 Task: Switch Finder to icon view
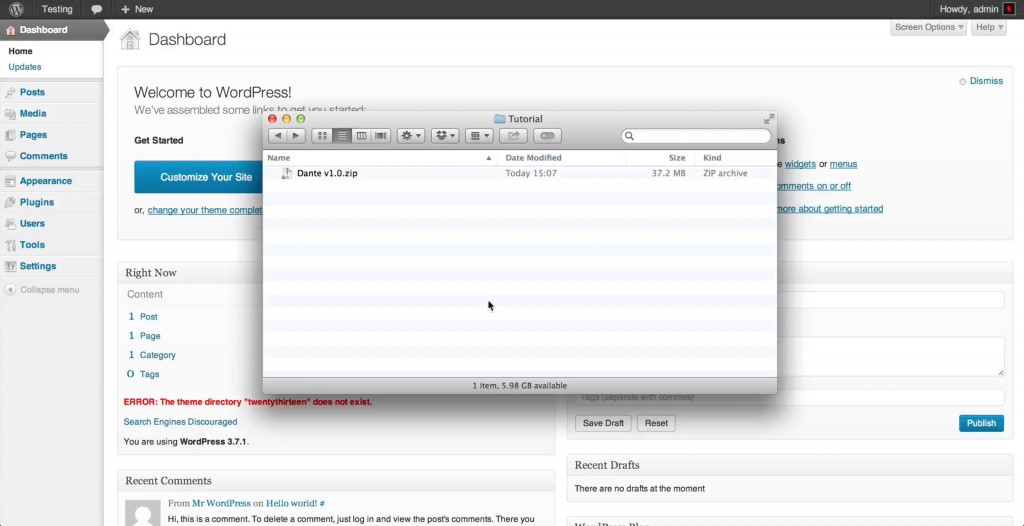coord(322,136)
